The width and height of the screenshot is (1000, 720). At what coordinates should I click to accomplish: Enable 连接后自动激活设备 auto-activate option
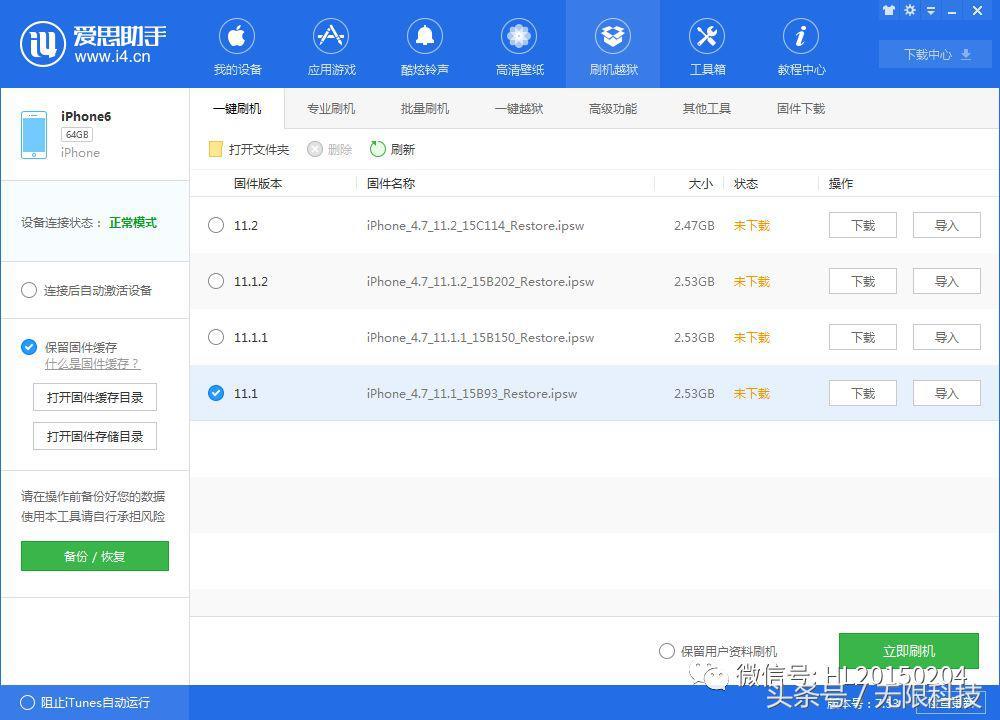(29, 290)
